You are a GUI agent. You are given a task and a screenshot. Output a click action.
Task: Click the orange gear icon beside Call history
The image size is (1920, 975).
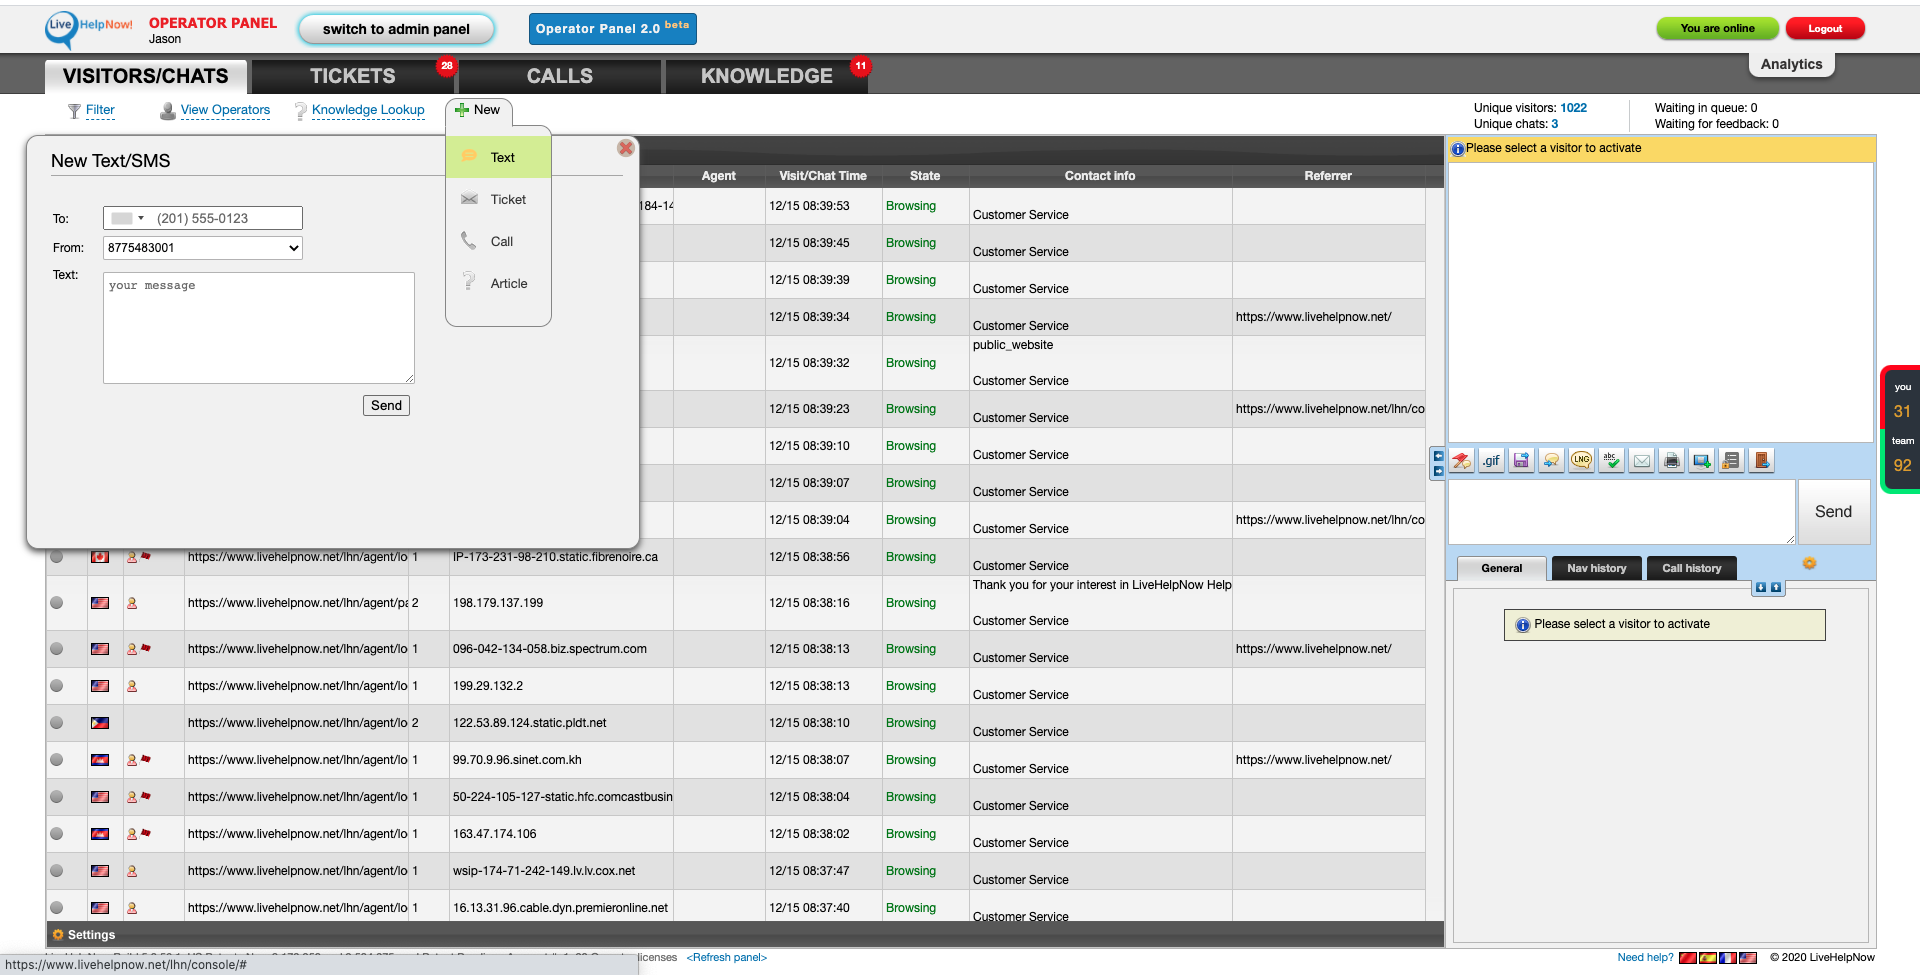point(1809,564)
